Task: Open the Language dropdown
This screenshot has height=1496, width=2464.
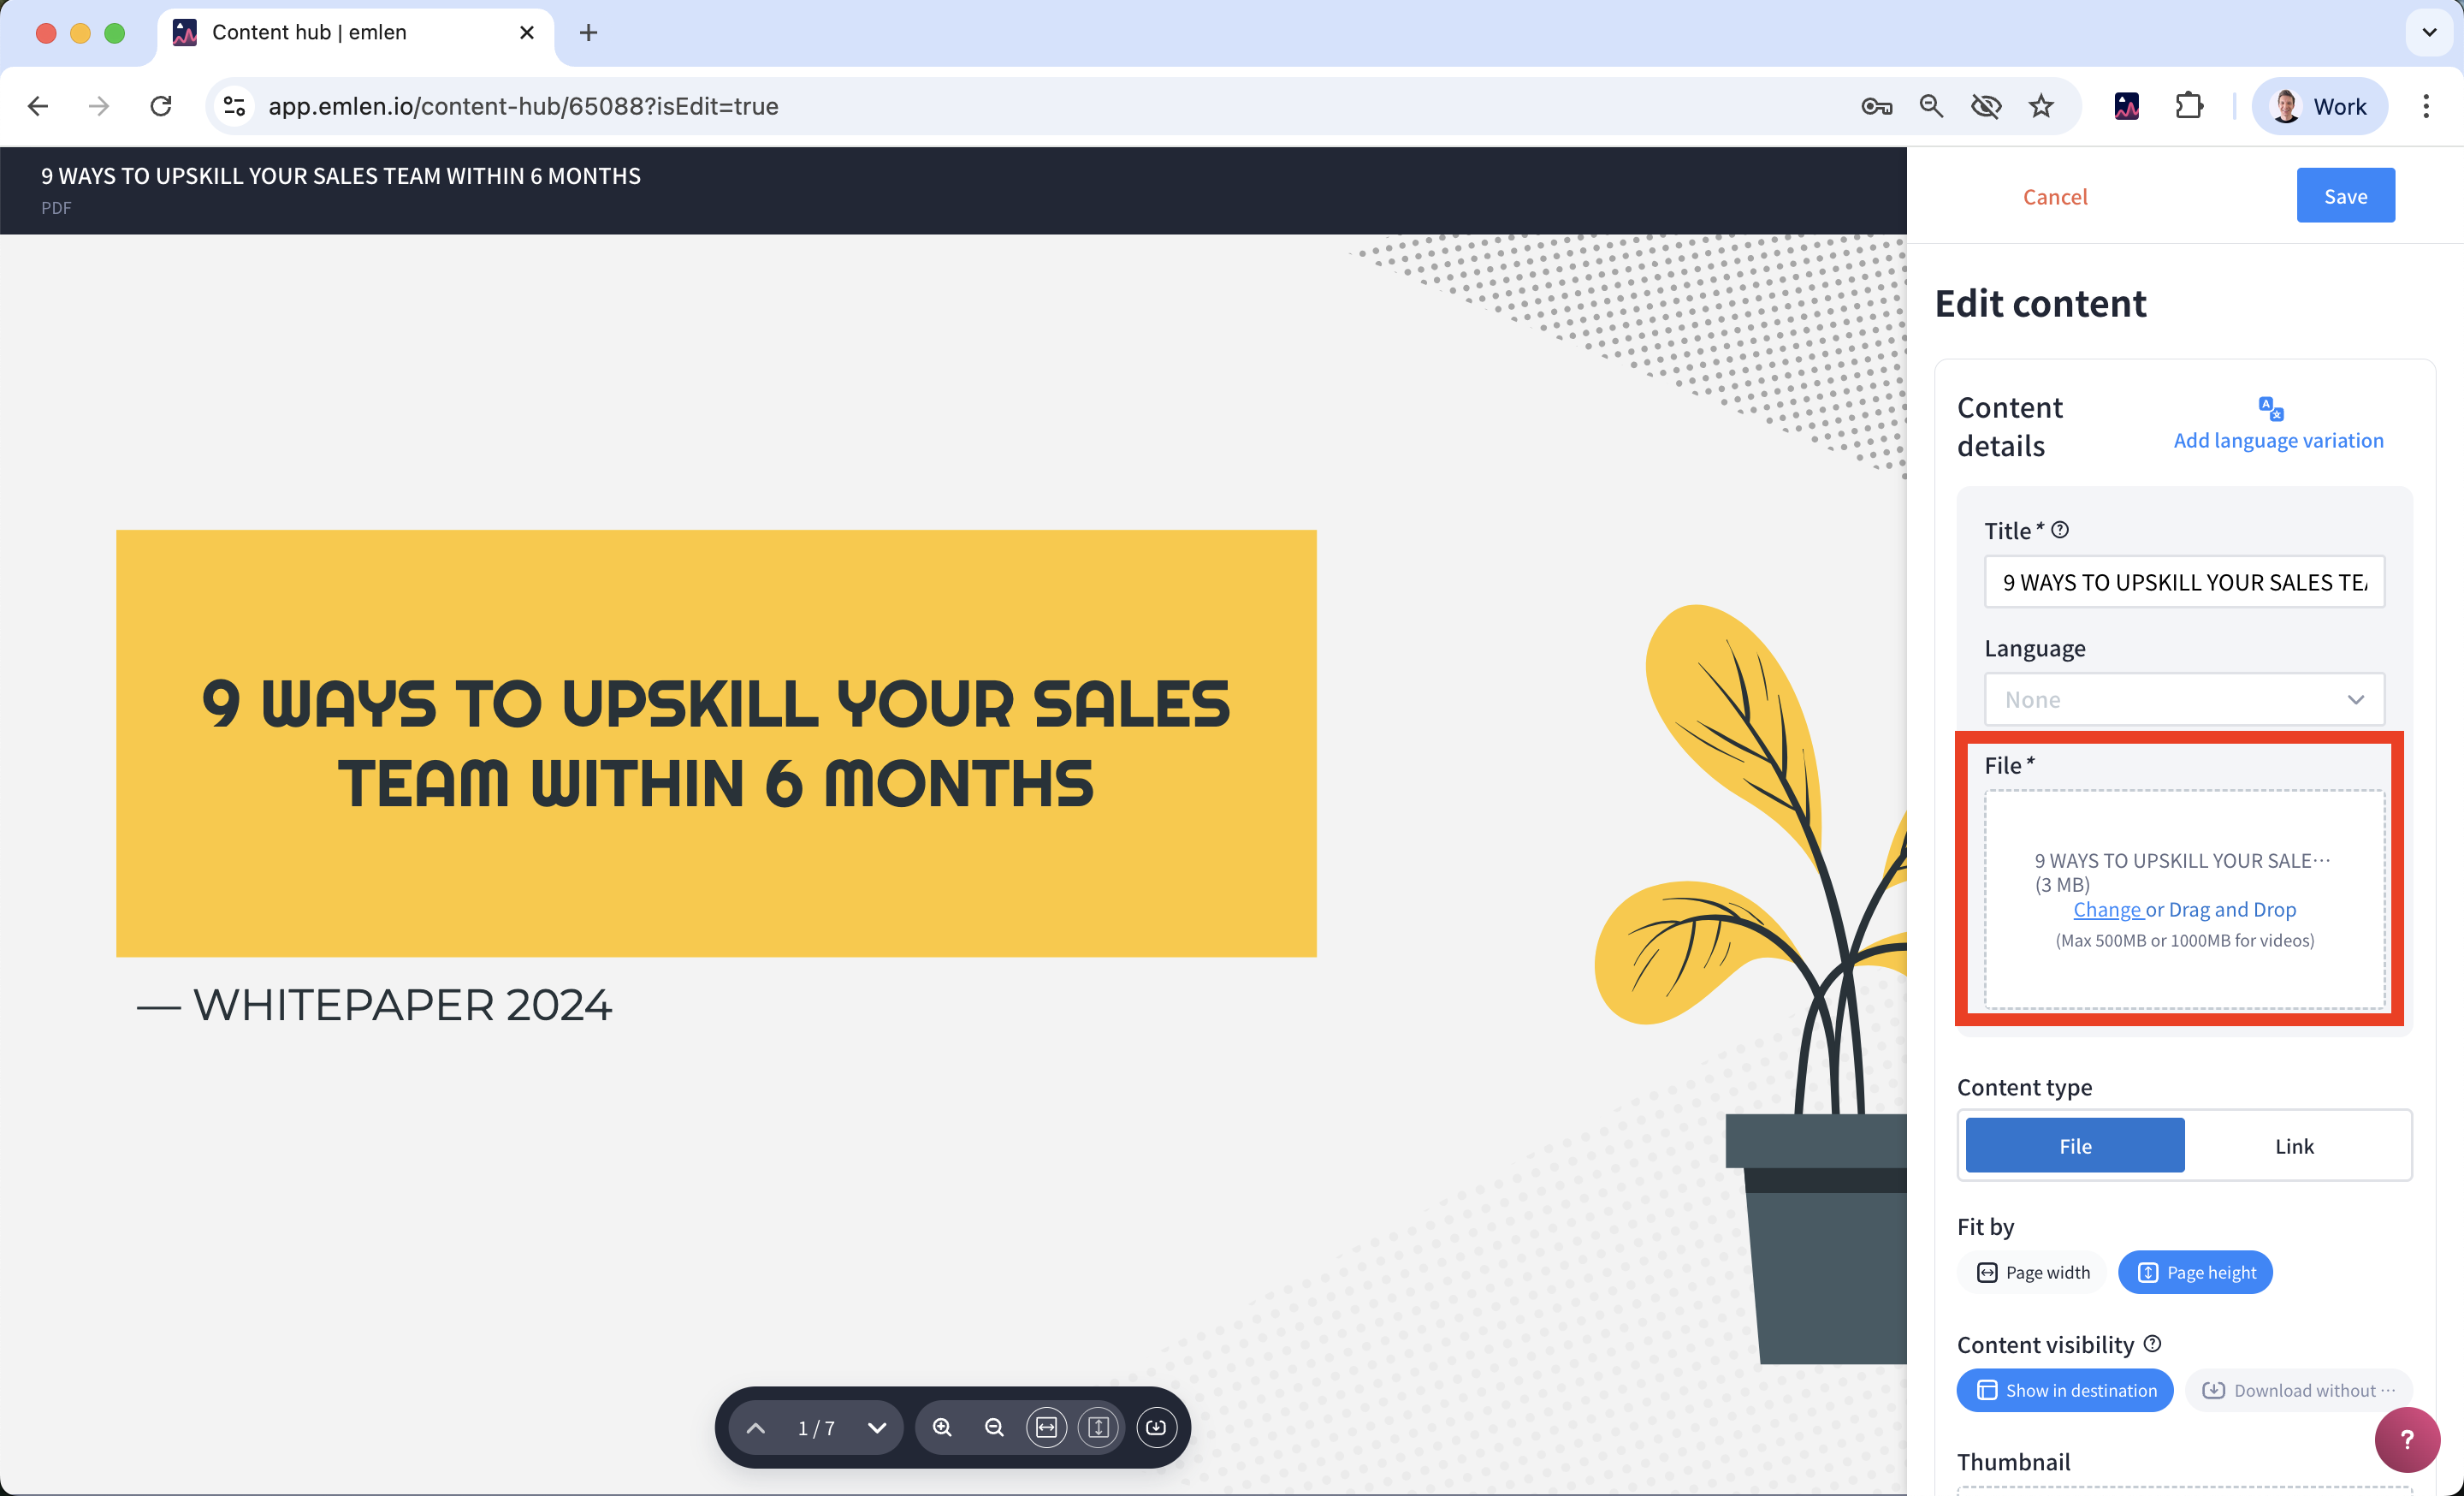Action: 2184,699
